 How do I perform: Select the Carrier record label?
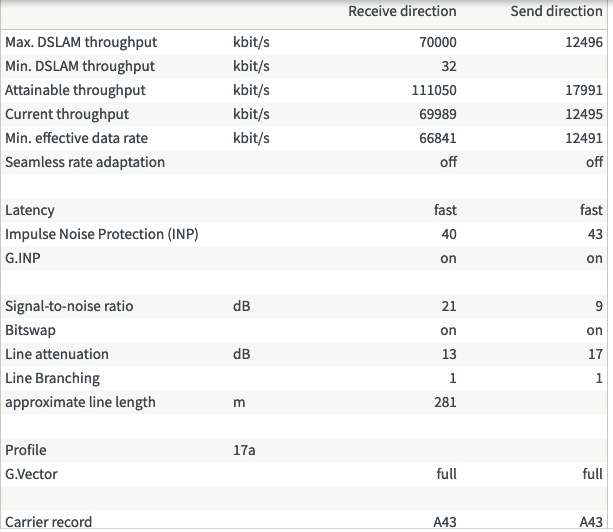(49, 521)
